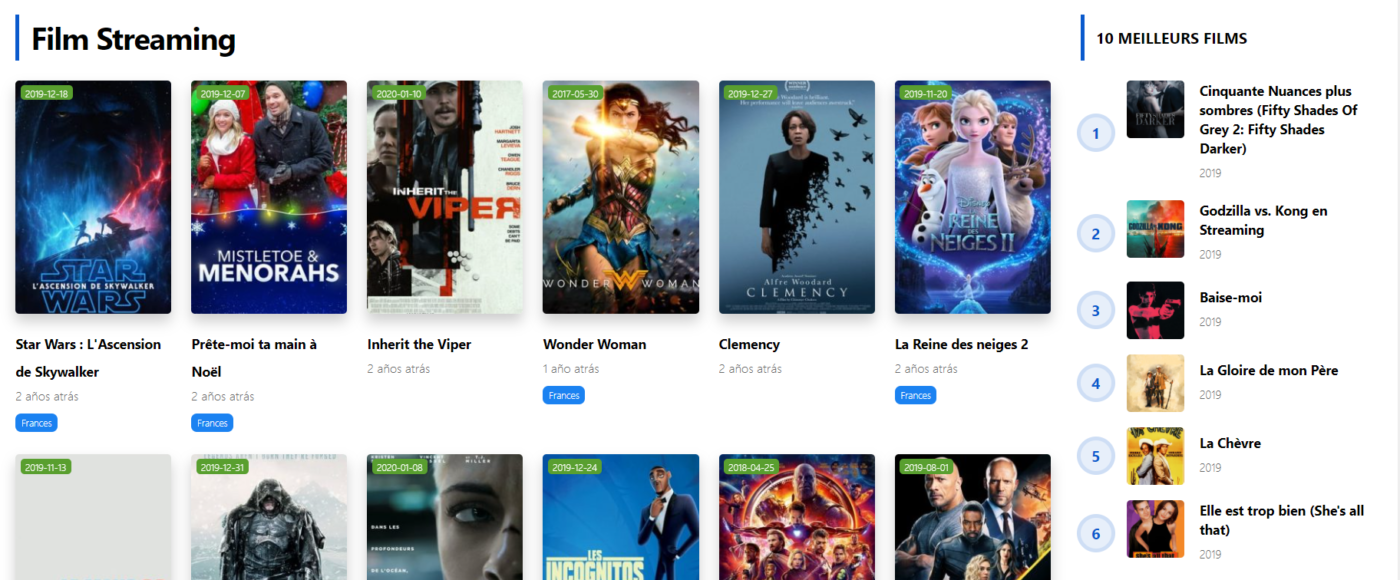Open Baise-moi sidebar thumbnail
Image resolution: width=1400 pixels, height=580 pixels.
pyautogui.click(x=1155, y=310)
